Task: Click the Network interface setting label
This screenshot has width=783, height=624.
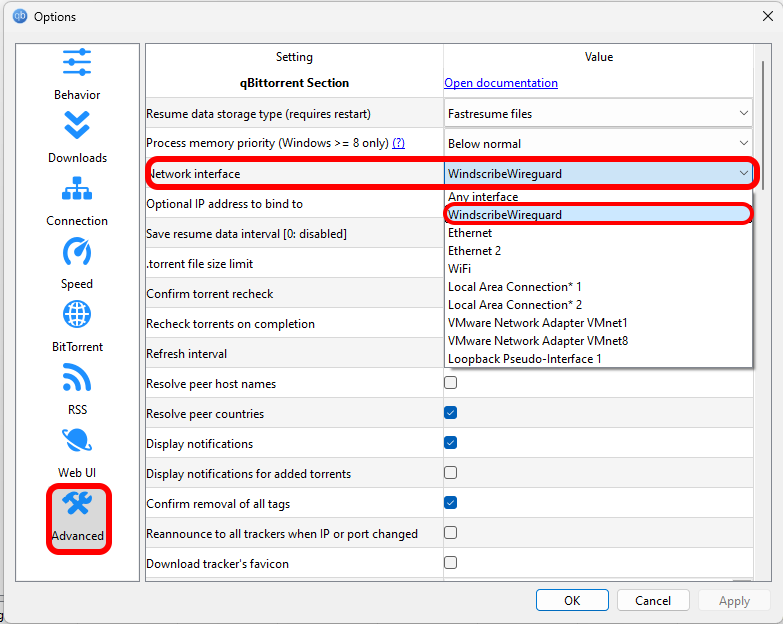Action: click(x=195, y=174)
